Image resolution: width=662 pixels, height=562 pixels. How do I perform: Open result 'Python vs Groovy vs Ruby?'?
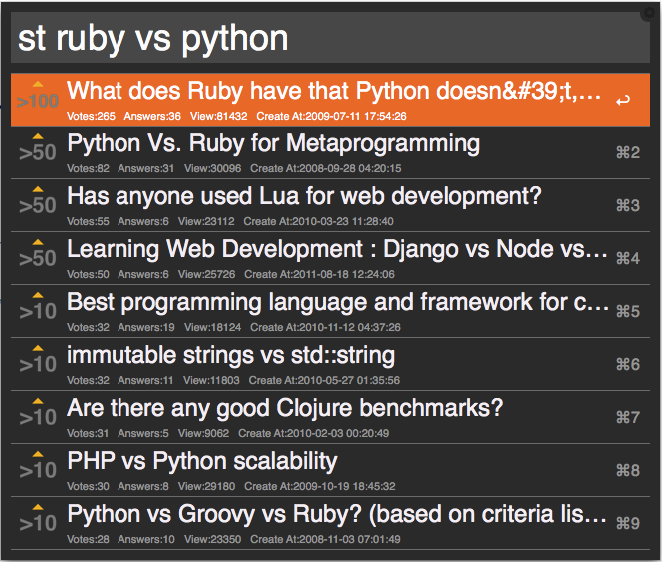pyautogui.click(x=330, y=523)
